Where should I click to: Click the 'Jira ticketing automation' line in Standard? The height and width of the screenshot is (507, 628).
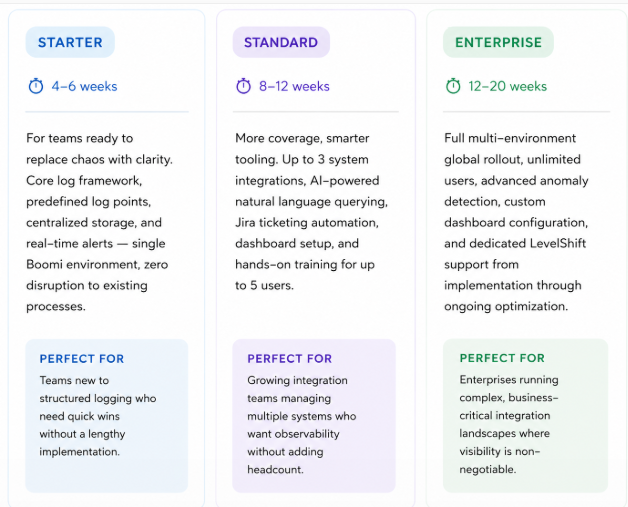tap(307, 223)
